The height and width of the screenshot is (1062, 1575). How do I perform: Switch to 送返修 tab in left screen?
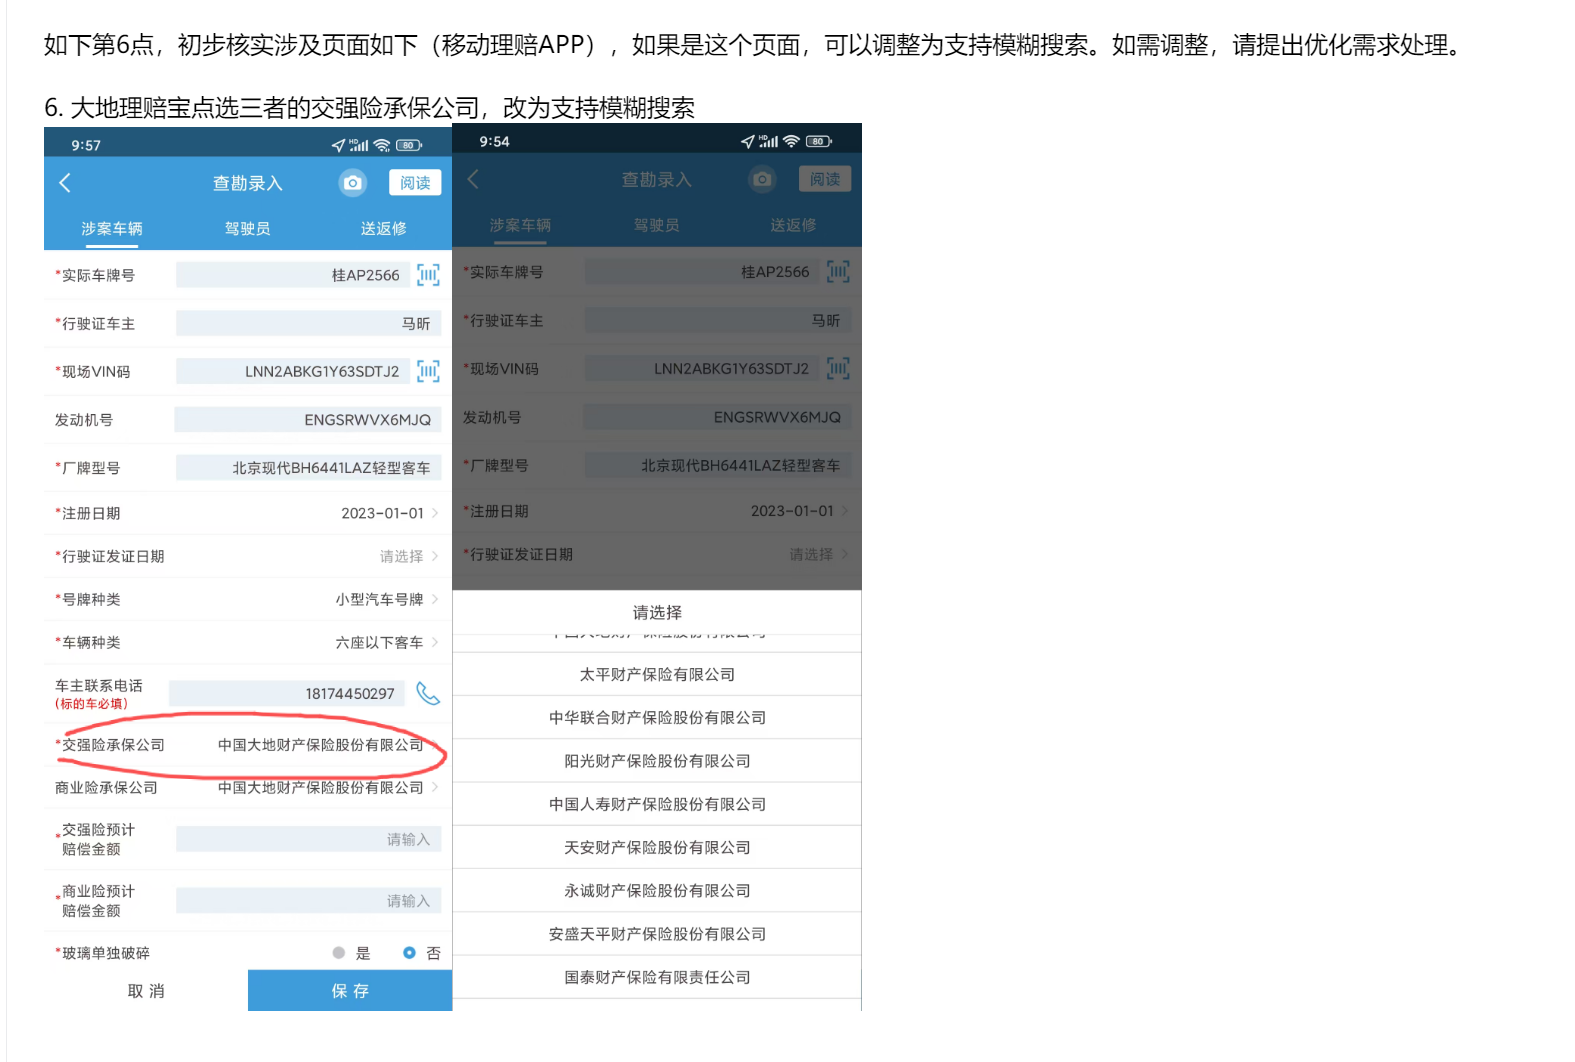pyautogui.click(x=383, y=228)
